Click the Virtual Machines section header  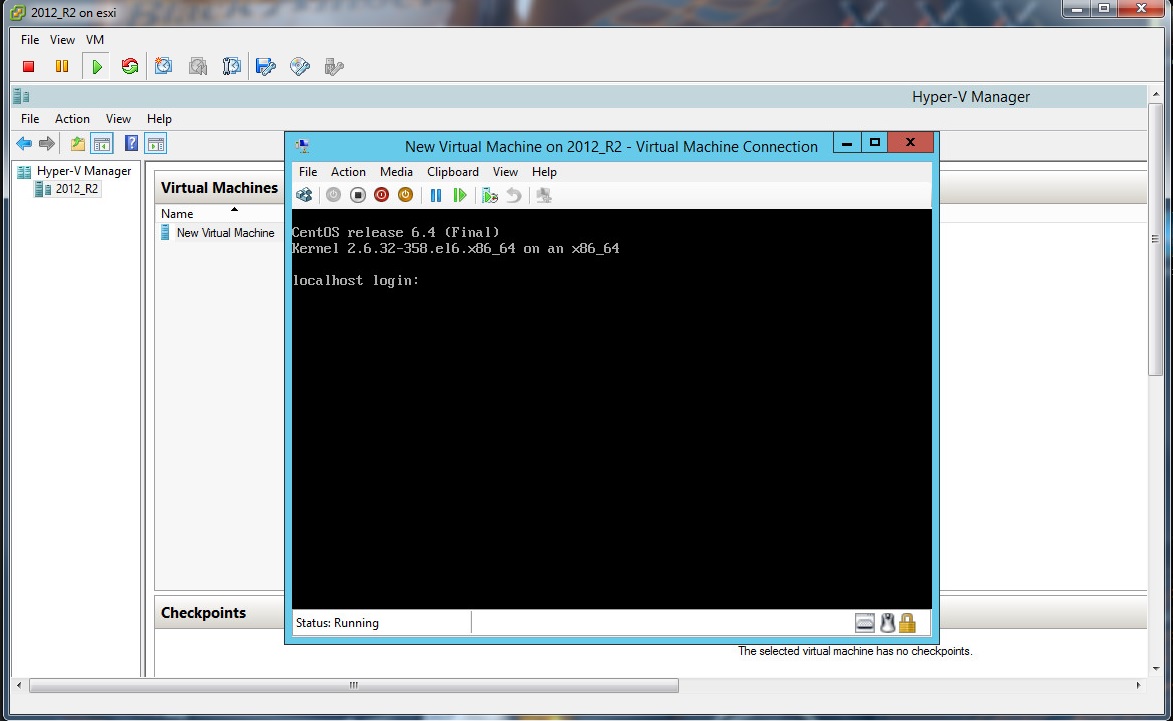tap(219, 188)
